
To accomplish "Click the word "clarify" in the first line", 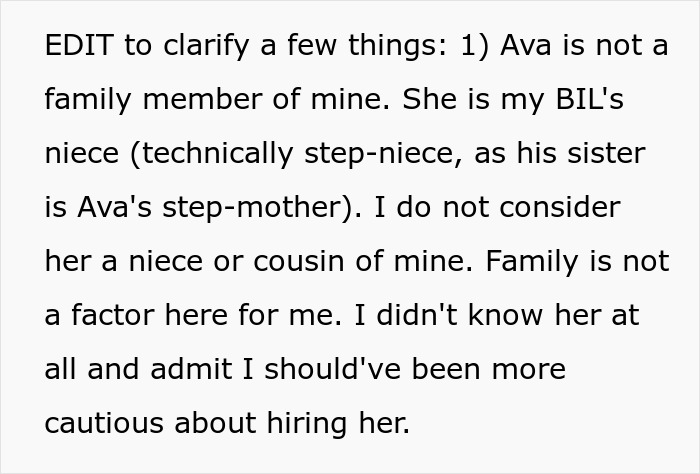I will pos(206,46).
